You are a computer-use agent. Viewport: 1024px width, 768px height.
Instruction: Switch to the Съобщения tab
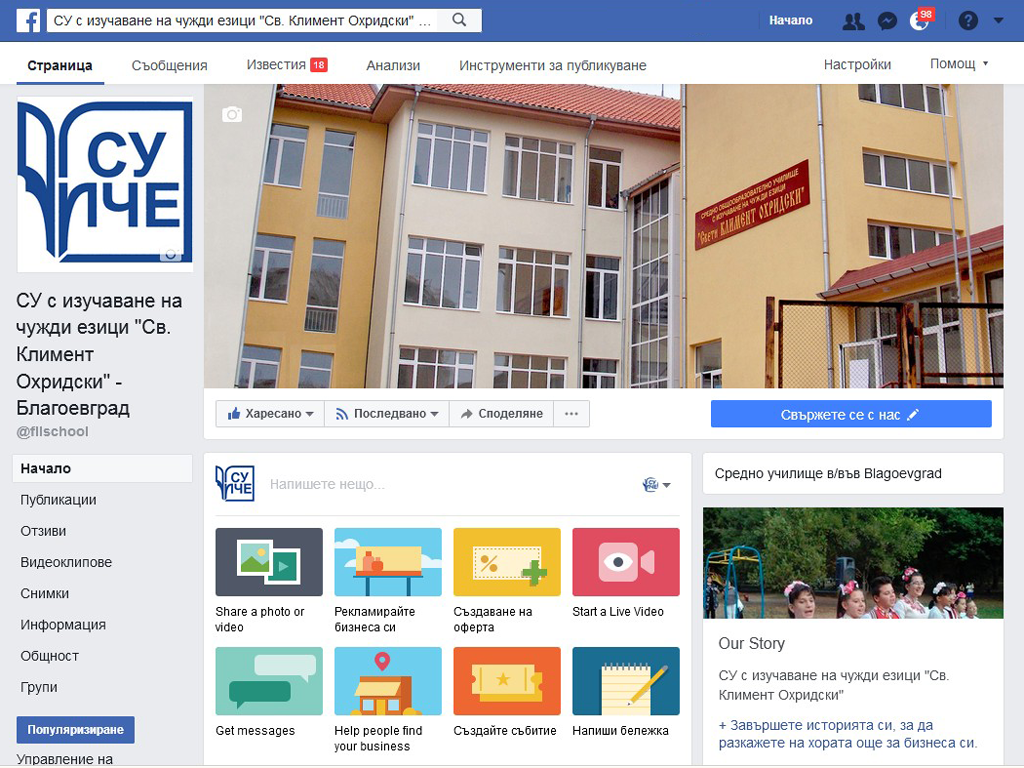[169, 65]
